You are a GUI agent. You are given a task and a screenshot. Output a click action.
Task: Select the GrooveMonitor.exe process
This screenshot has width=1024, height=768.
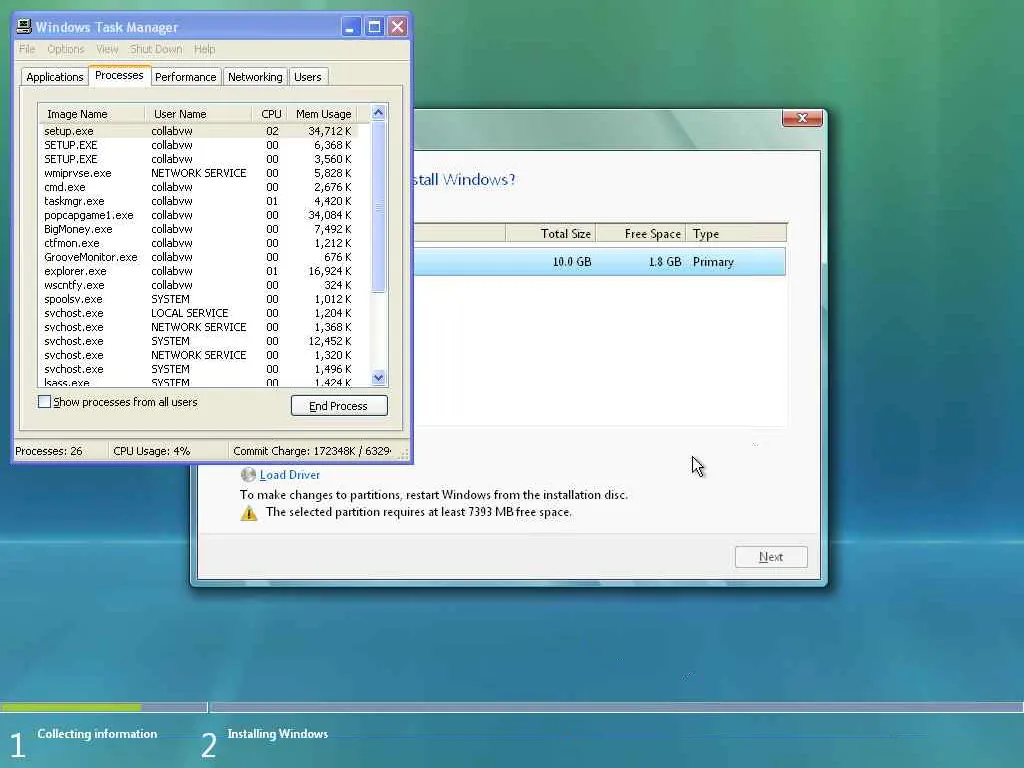tap(199, 257)
